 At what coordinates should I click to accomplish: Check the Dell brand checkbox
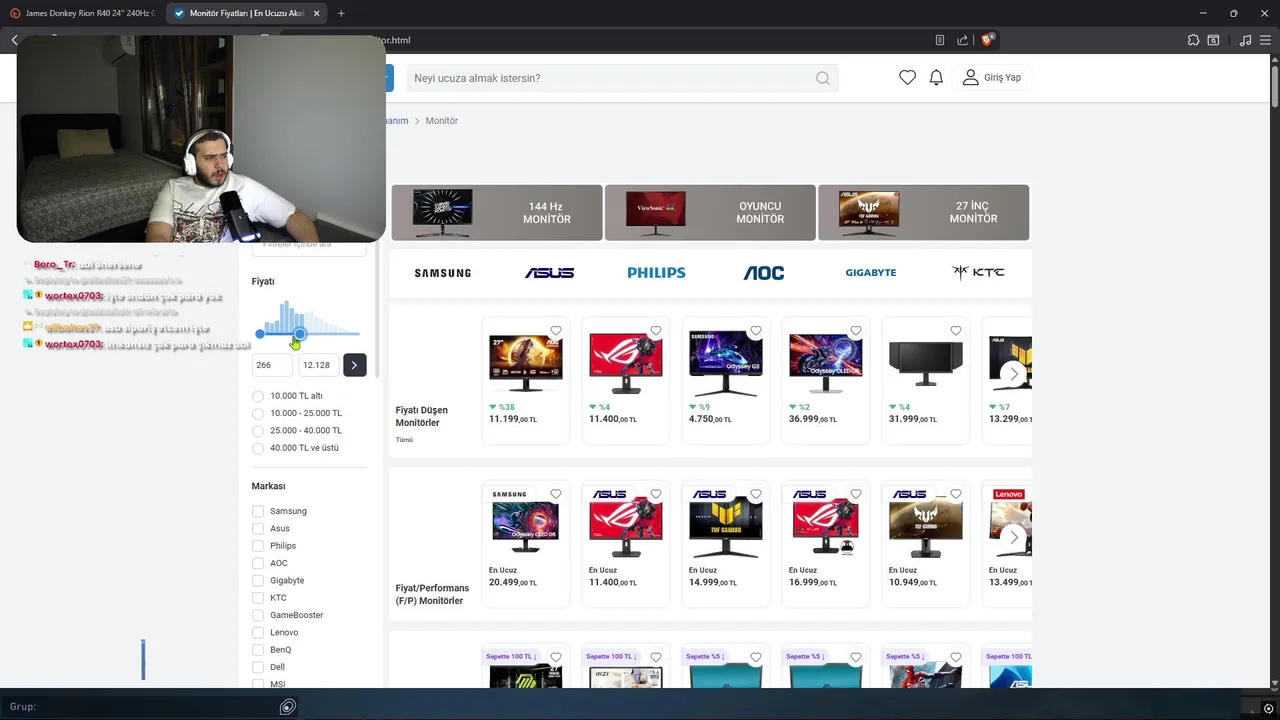pos(258,667)
